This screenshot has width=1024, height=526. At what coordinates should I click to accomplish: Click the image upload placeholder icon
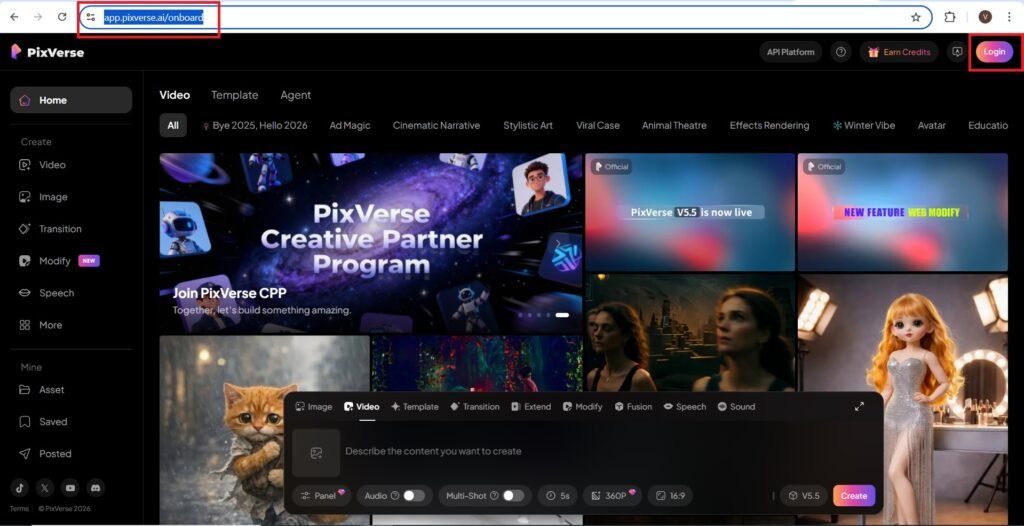(x=316, y=452)
